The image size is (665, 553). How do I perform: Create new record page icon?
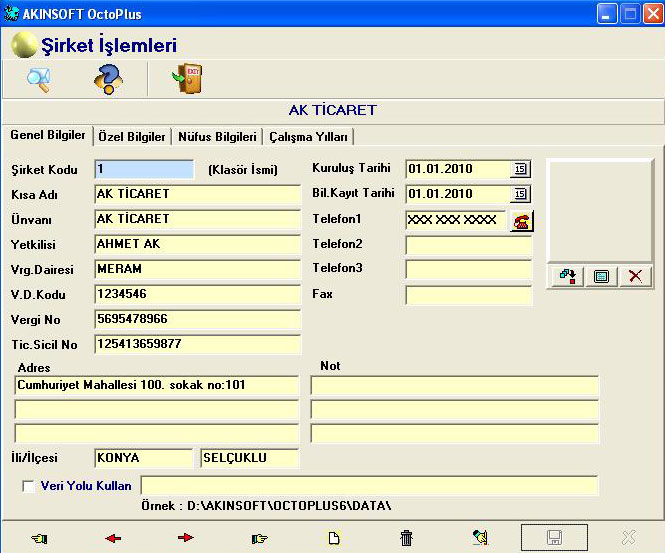[334, 539]
